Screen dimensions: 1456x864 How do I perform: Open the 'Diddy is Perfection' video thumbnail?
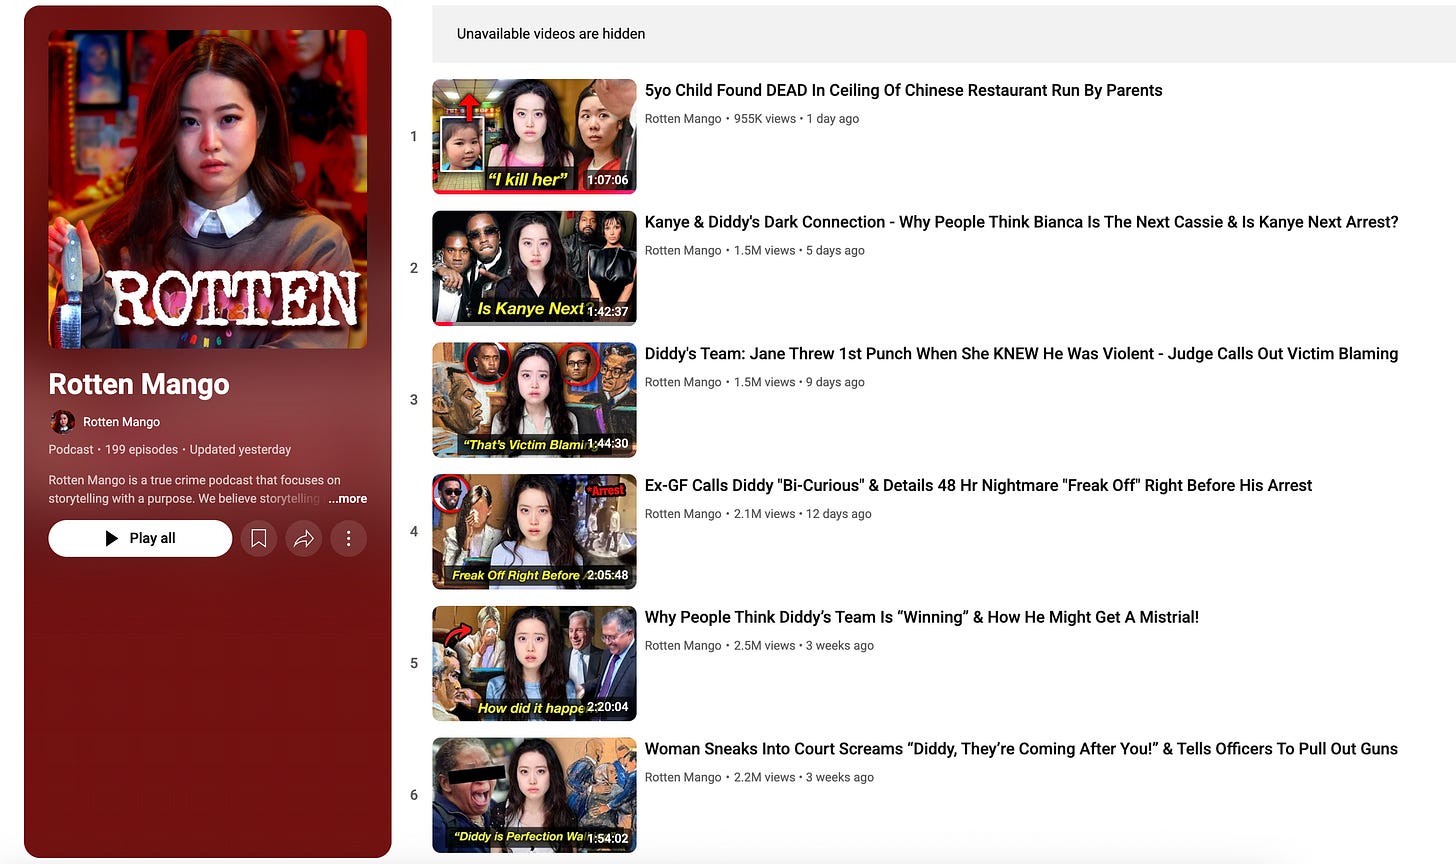534,796
